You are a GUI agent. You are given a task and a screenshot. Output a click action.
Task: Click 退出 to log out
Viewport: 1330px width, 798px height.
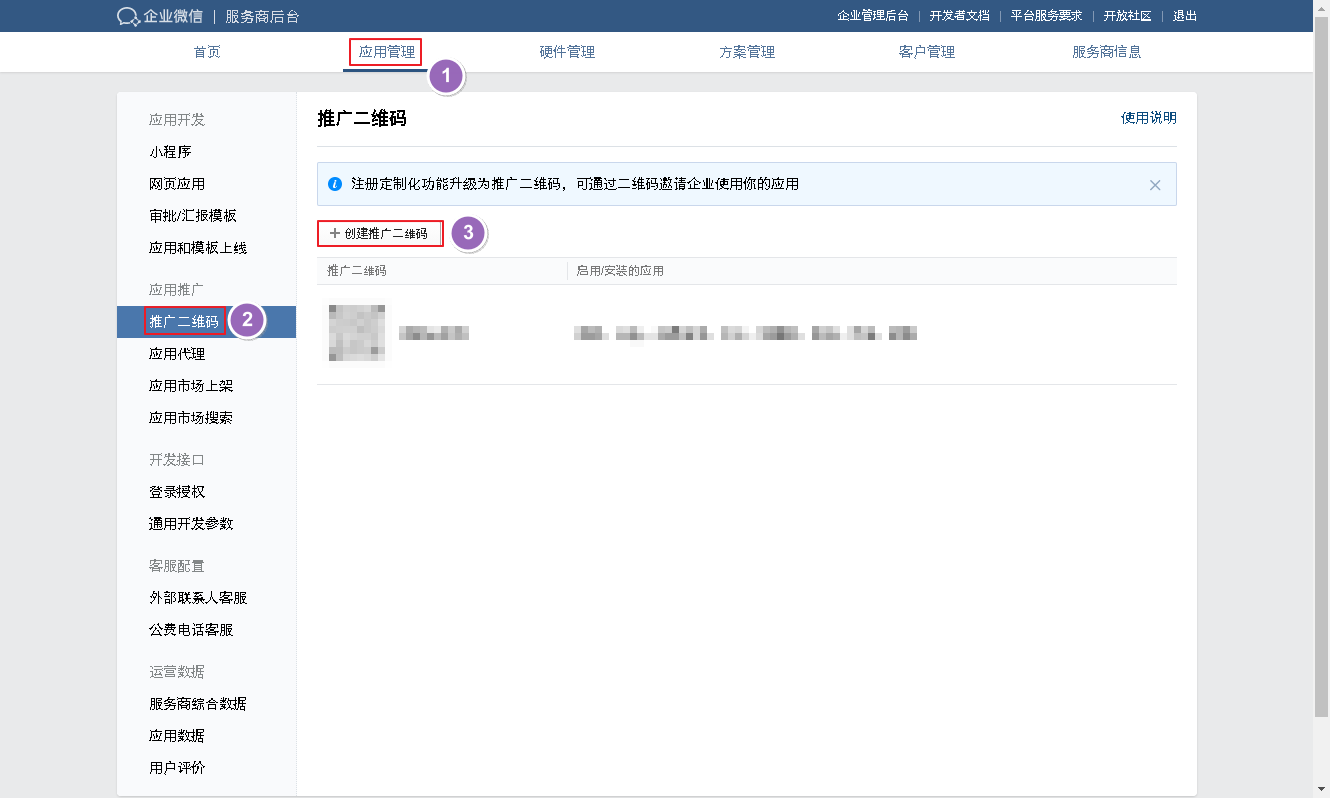coord(1185,16)
